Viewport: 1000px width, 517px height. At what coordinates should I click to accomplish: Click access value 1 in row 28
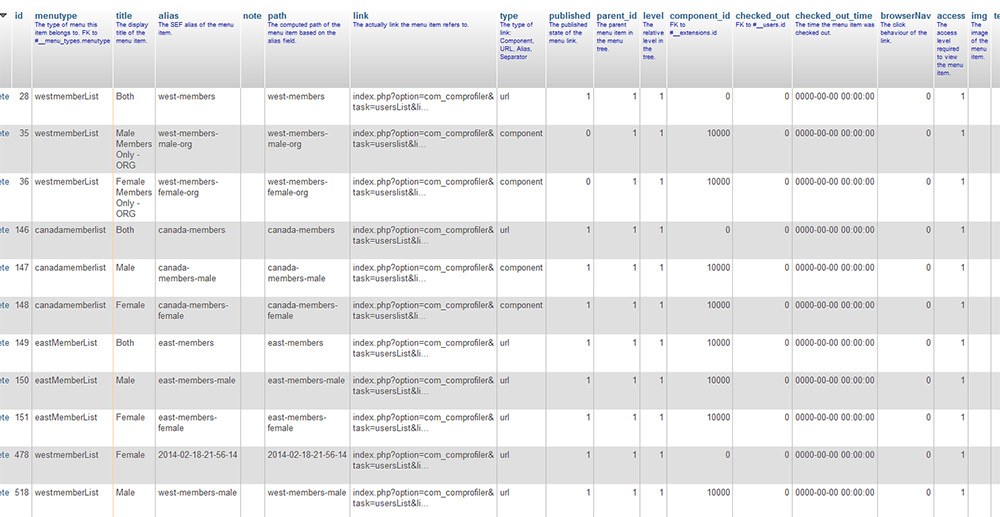coord(962,96)
